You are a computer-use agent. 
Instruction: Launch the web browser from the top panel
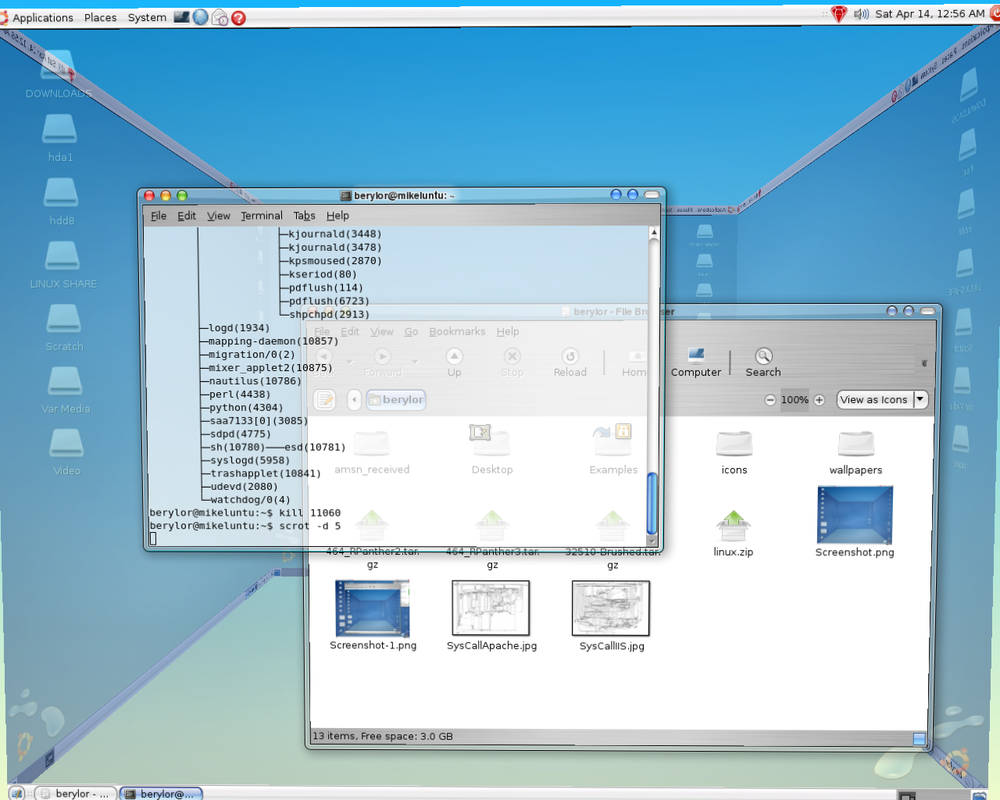[x=200, y=17]
